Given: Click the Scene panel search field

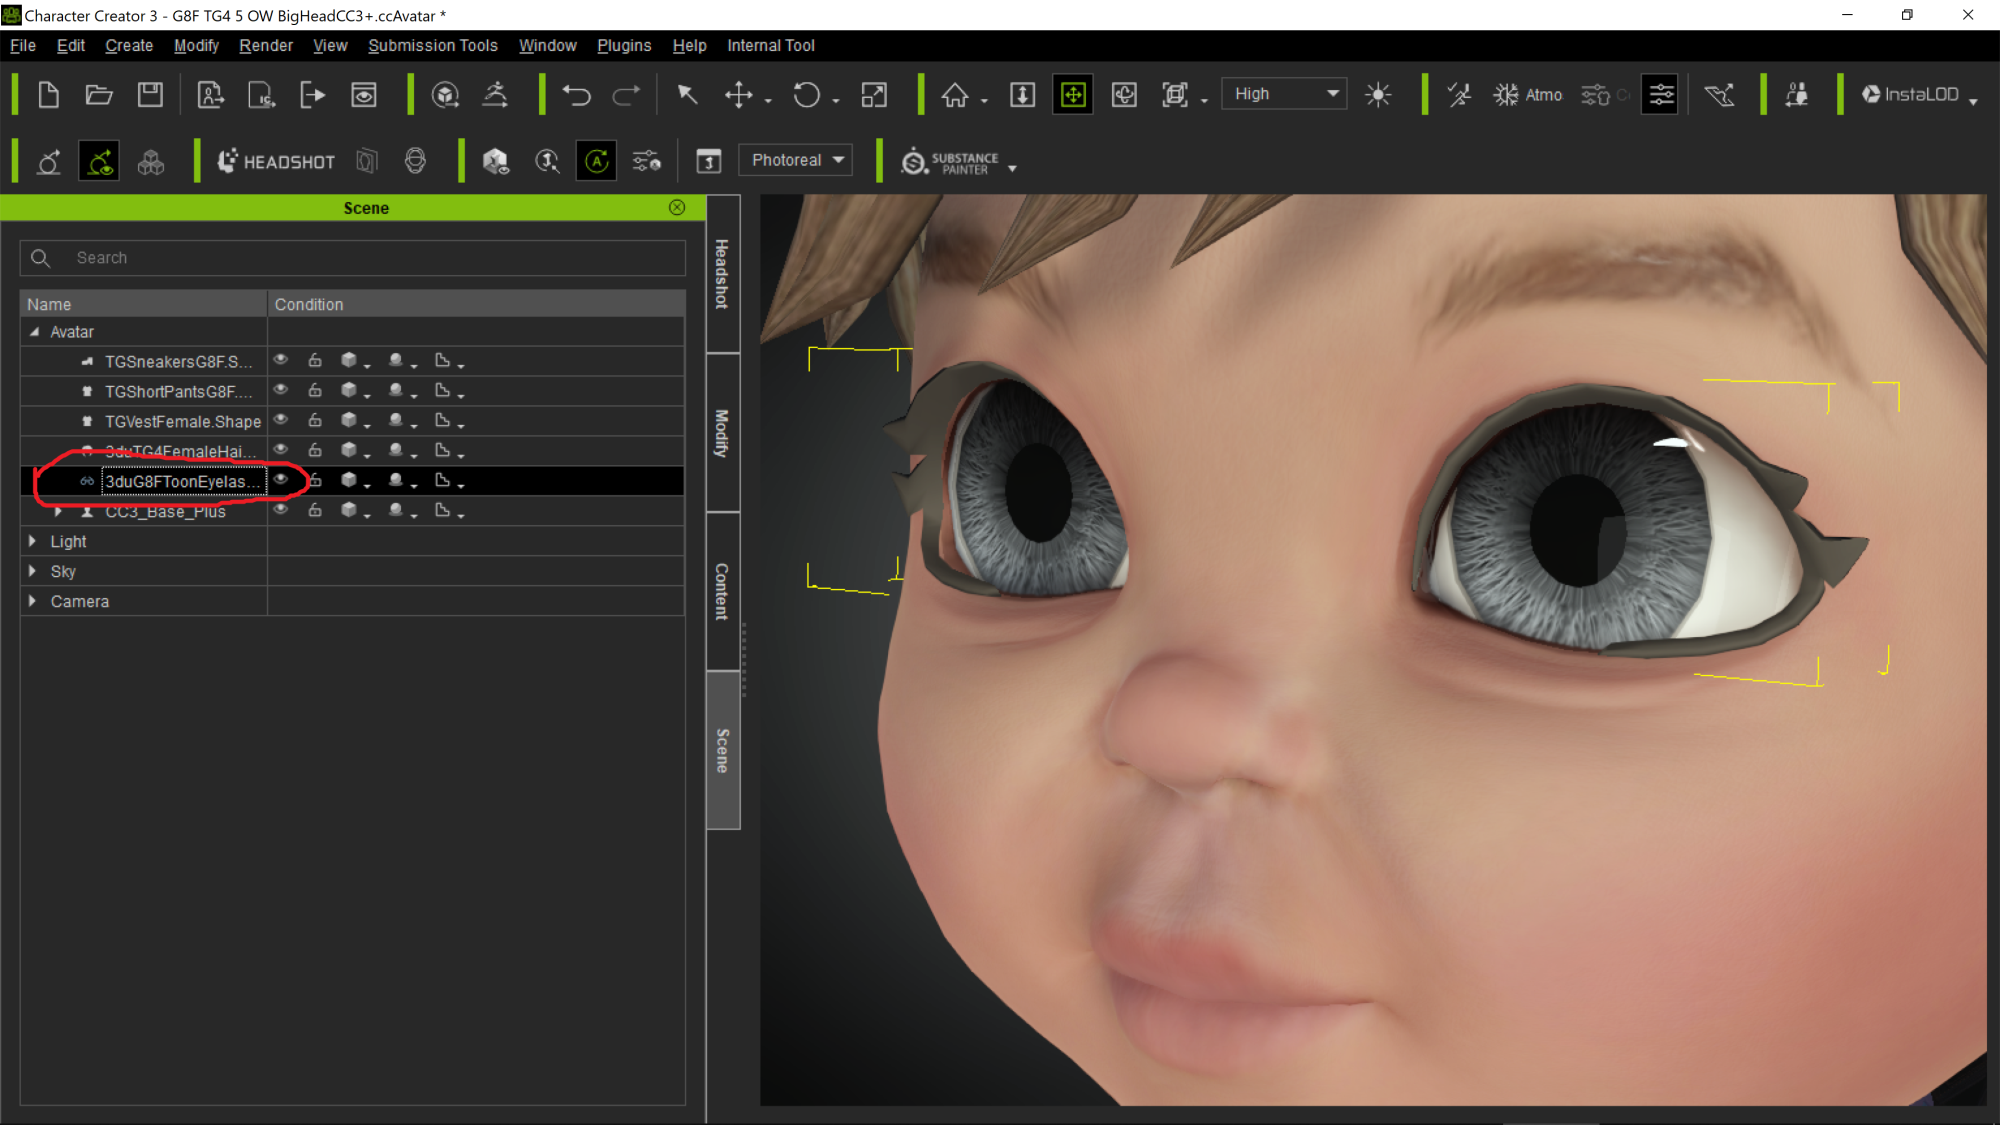Looking at the screenshot, I should tap(353, 258).
